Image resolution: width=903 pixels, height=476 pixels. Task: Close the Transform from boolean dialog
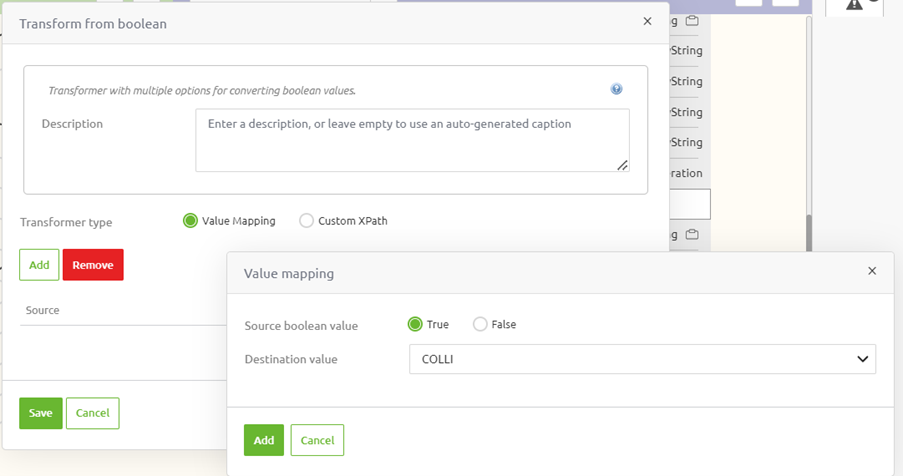click(647, 21)
